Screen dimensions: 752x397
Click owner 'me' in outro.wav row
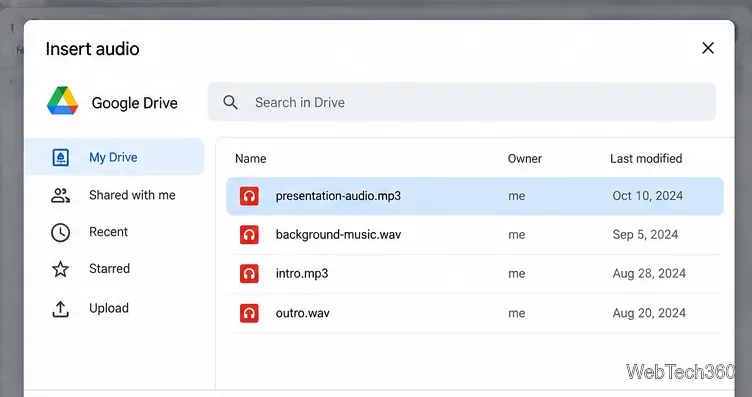(517, 313)
